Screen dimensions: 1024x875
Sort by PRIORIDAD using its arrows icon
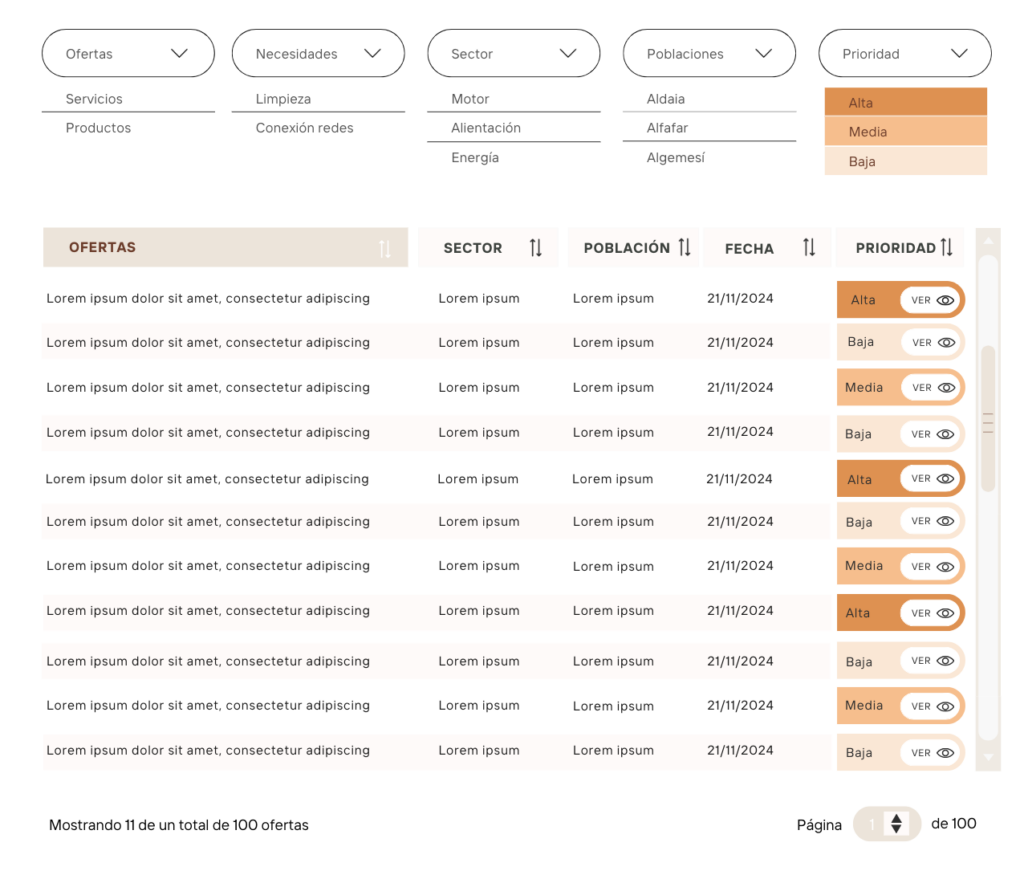pyautogui.click(x=946, y=247)
